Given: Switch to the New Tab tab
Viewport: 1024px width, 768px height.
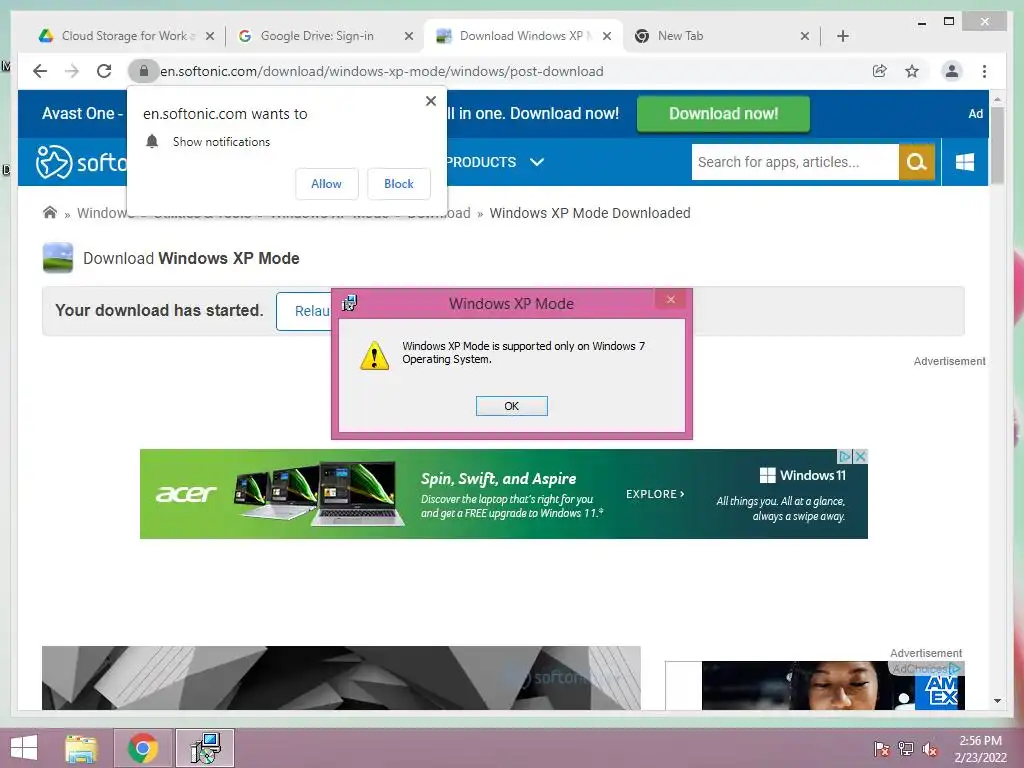Looking at the screenshot, I should [x=722, y=36].
